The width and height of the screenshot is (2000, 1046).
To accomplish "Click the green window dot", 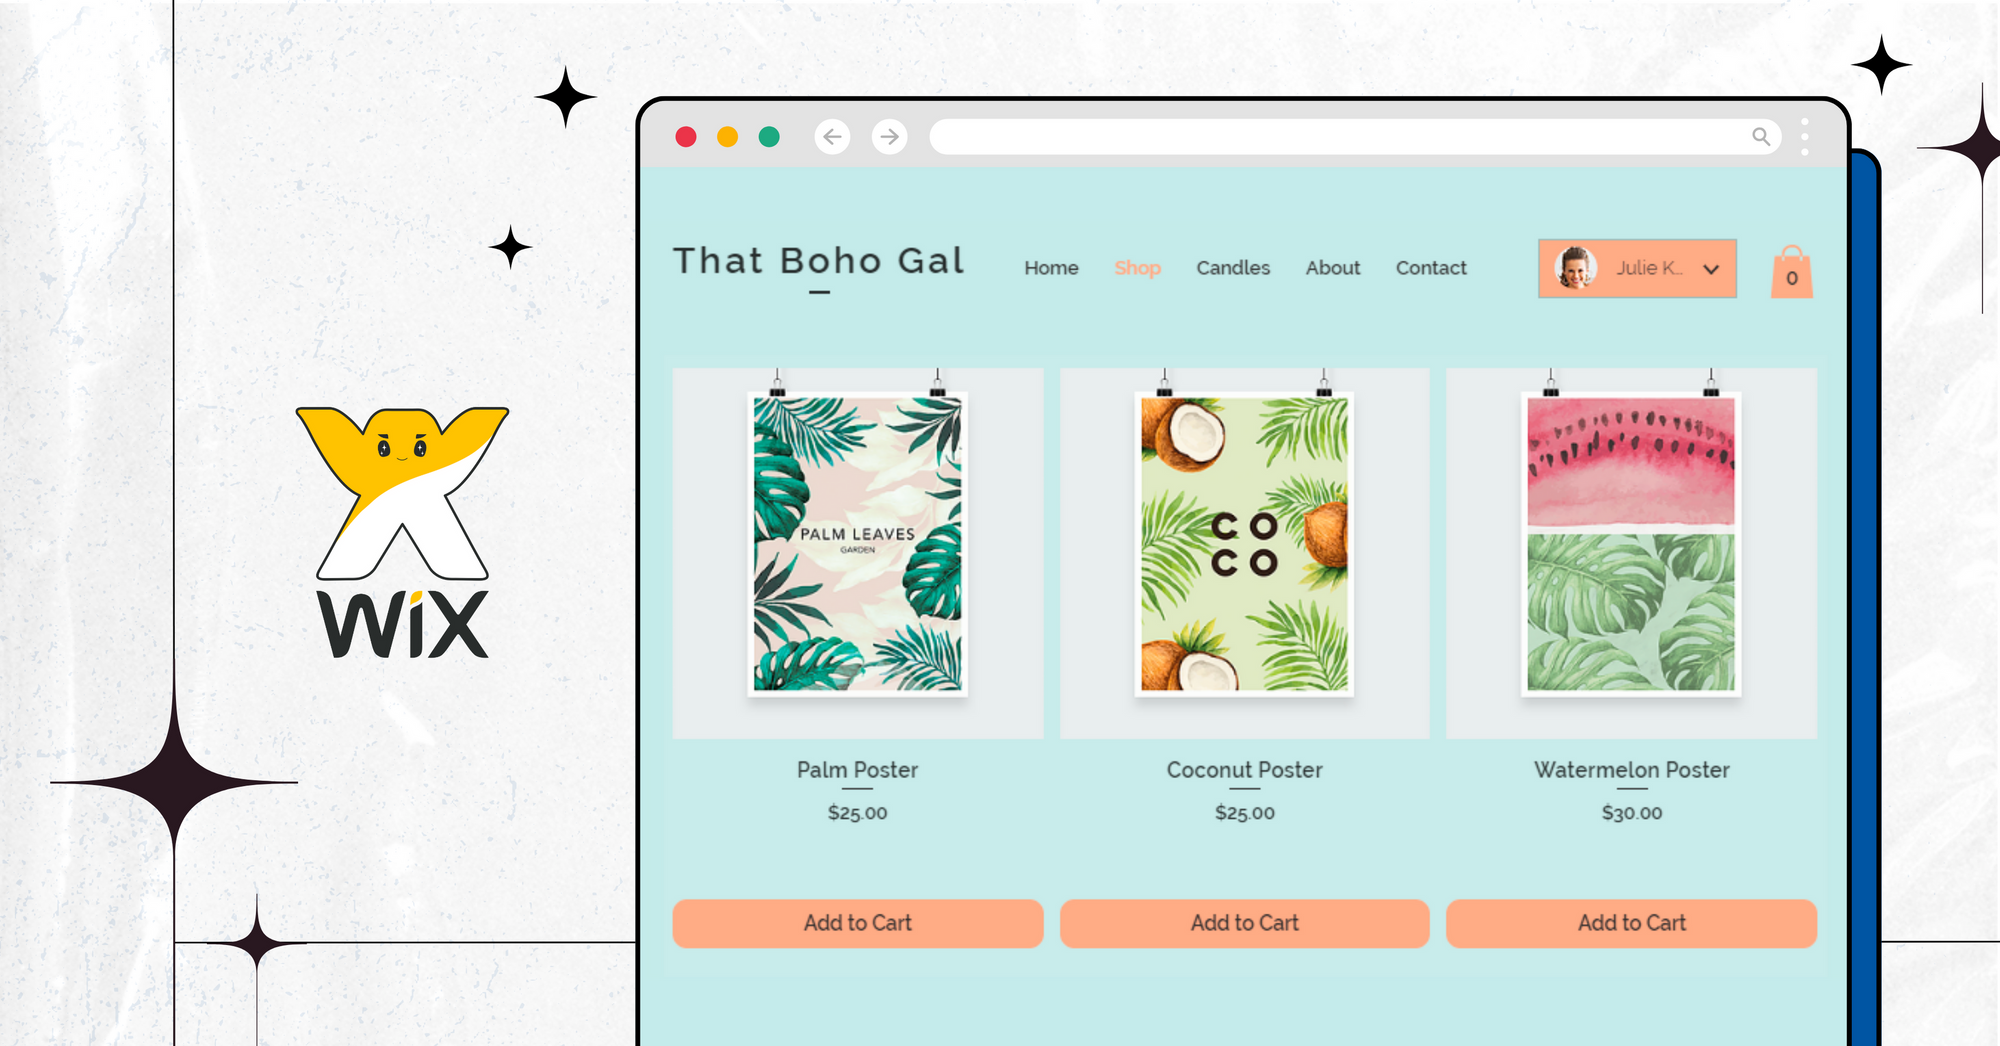I will (x=769, y=137).
